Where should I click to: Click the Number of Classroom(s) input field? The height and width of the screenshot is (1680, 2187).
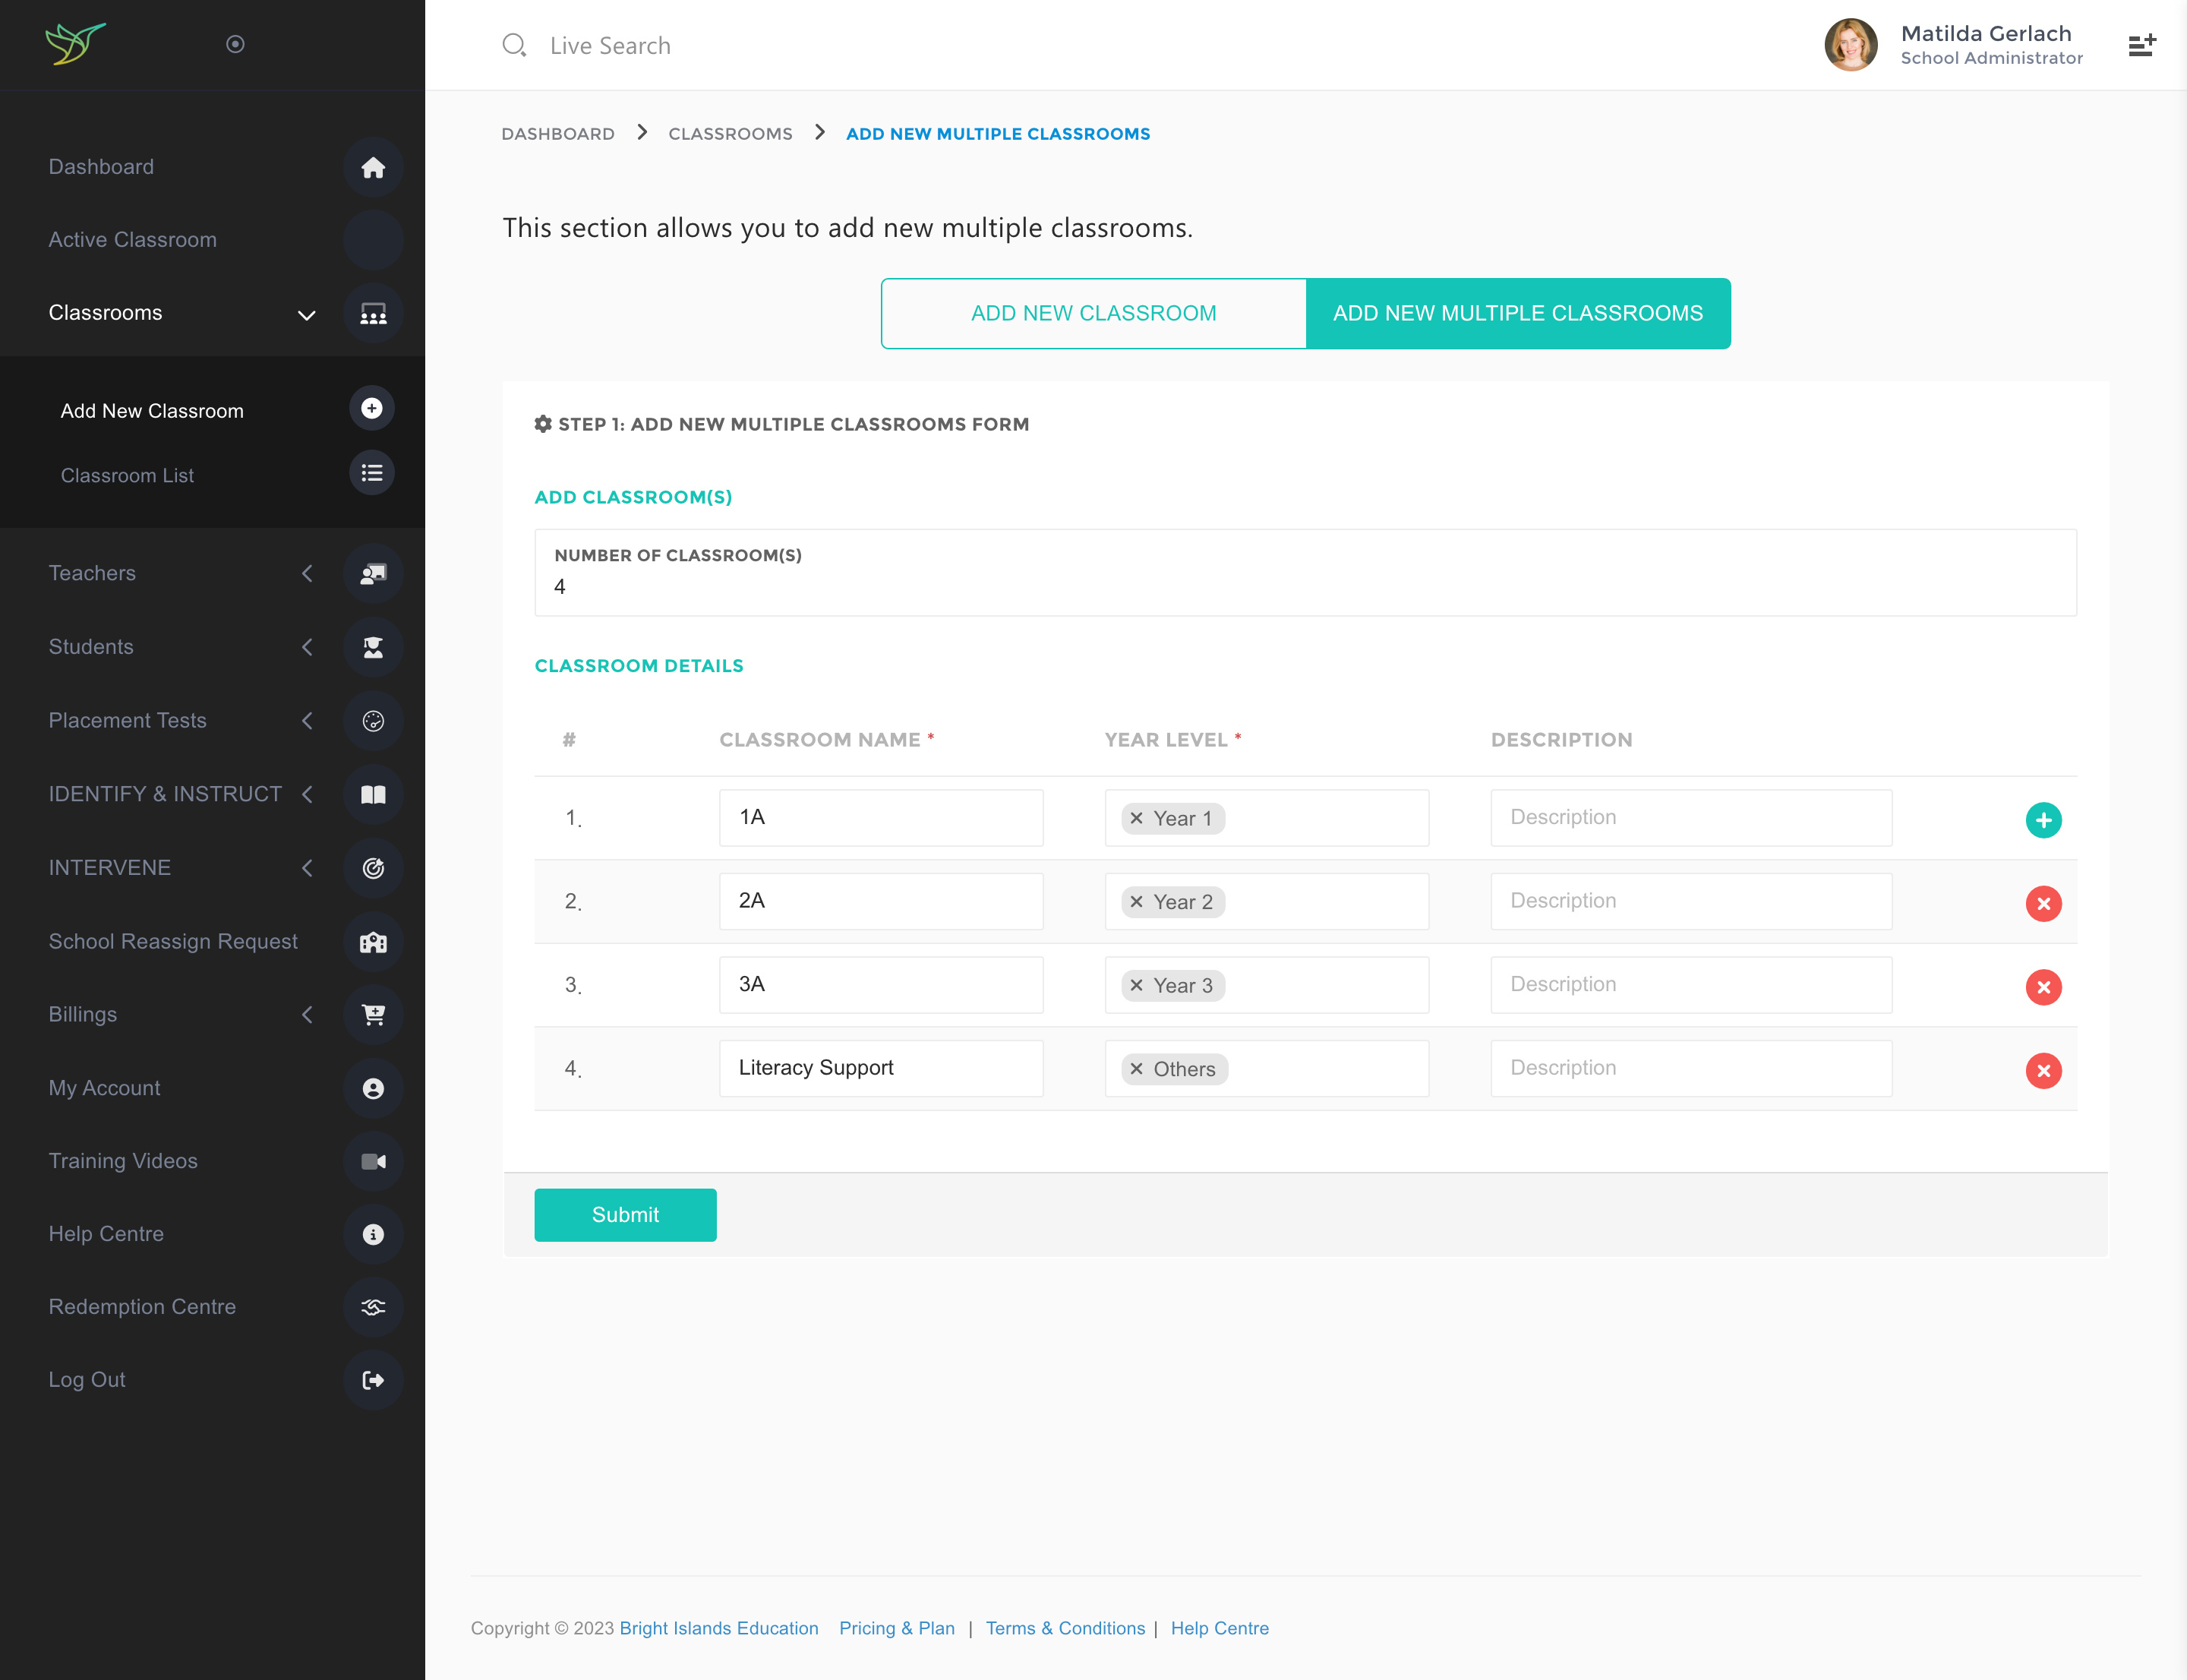(1304, 587)
